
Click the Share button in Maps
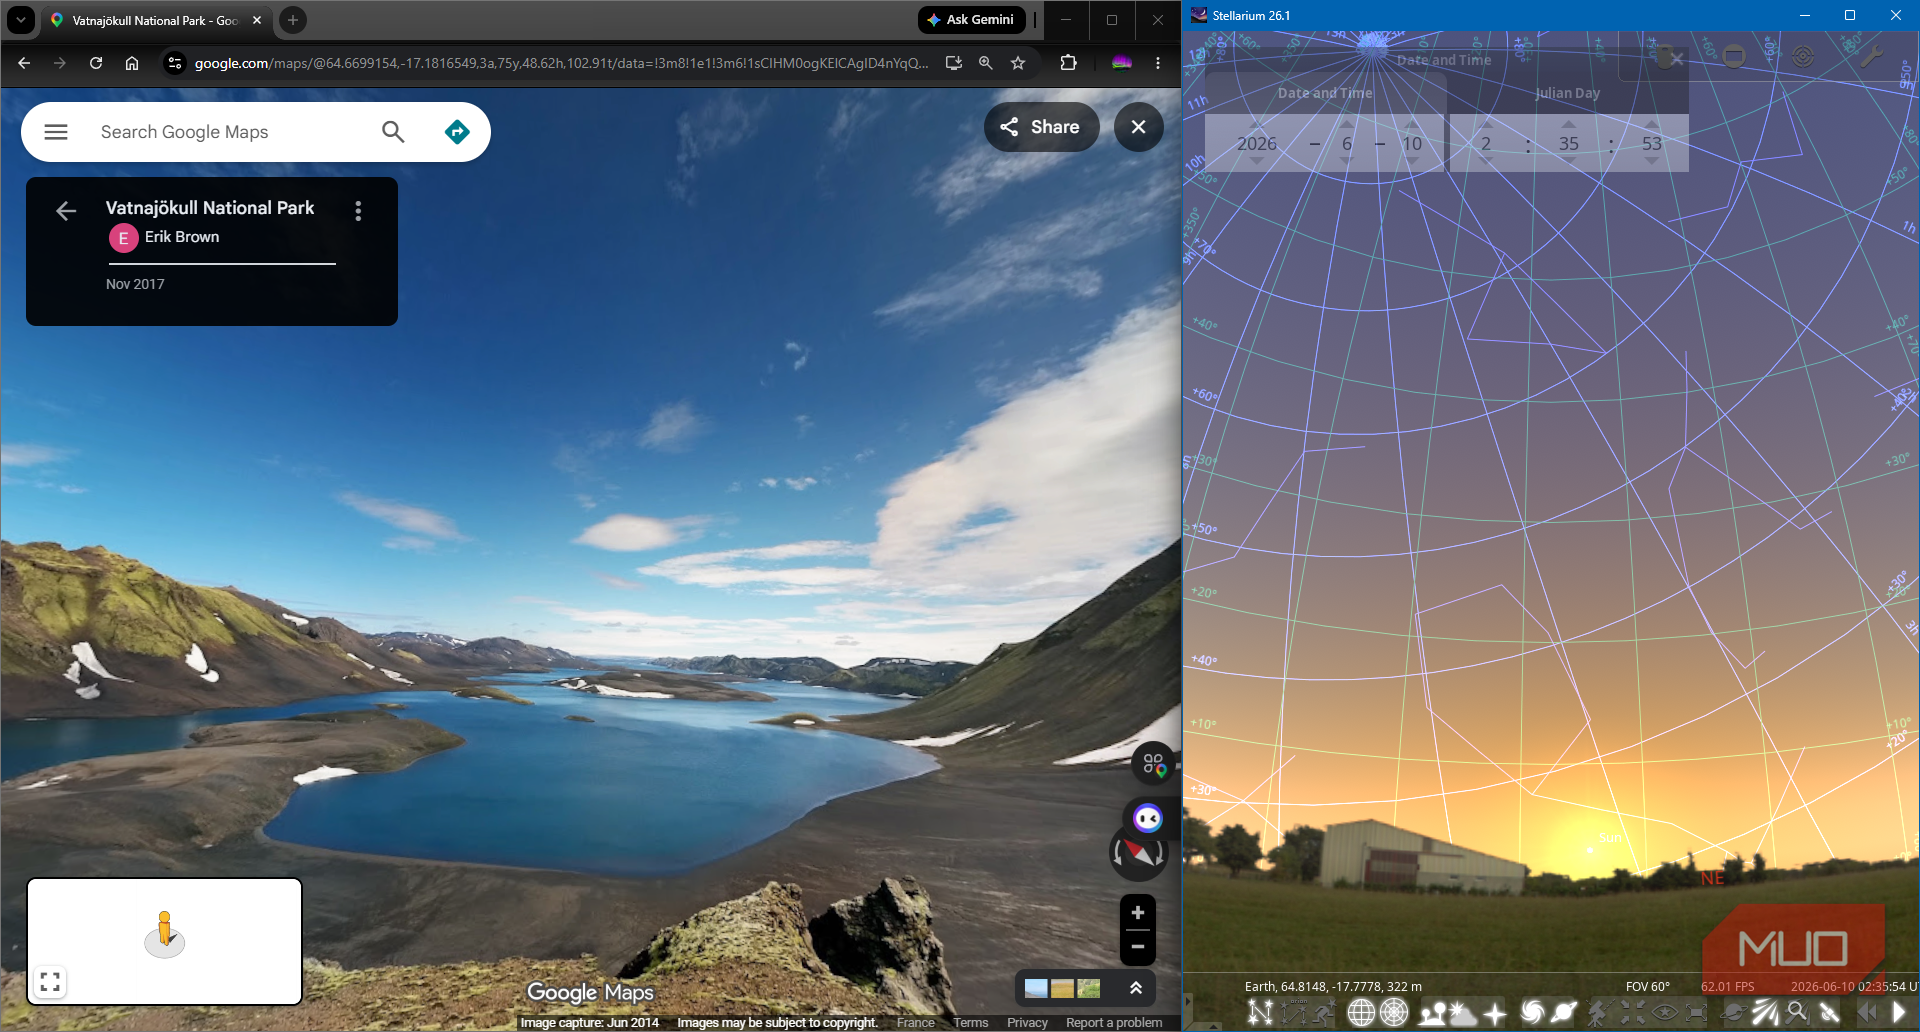point(1041,127)
